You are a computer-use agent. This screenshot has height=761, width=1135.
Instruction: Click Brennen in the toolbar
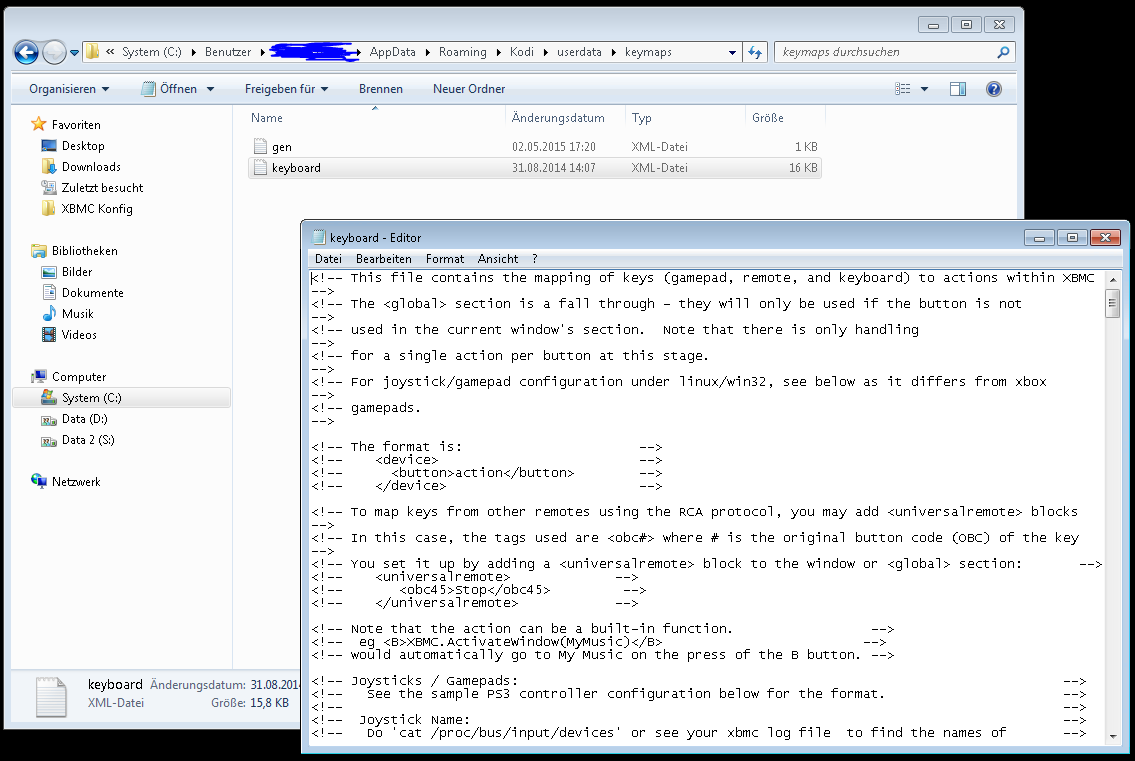pos(381,89)
